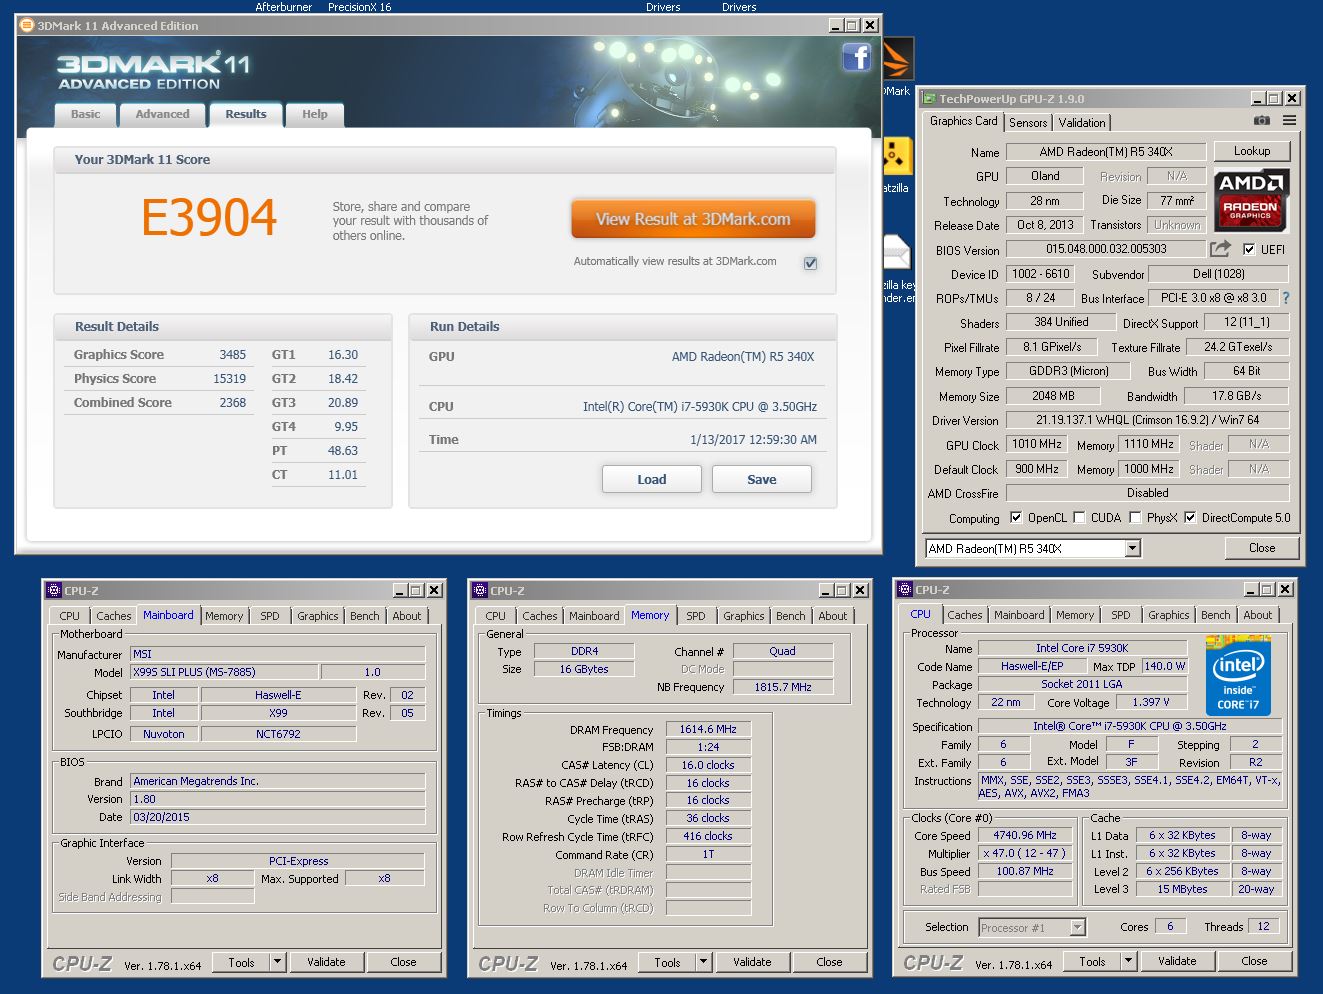Viewport: 1323px width, 994px height.
Task: Click Physics Score value 15319
Action: [x=230, y=378]
